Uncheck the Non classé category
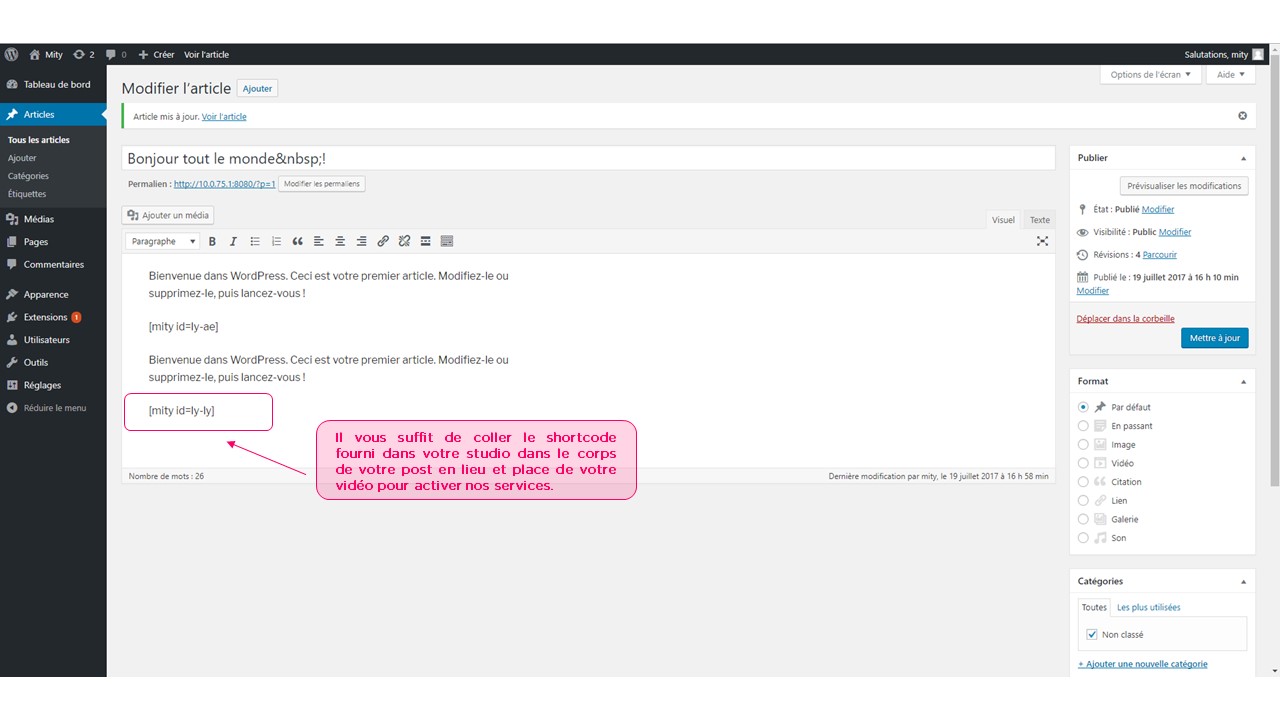Screen dimensions: 1280x720 pyautogui.click(x=1092, y=634)
